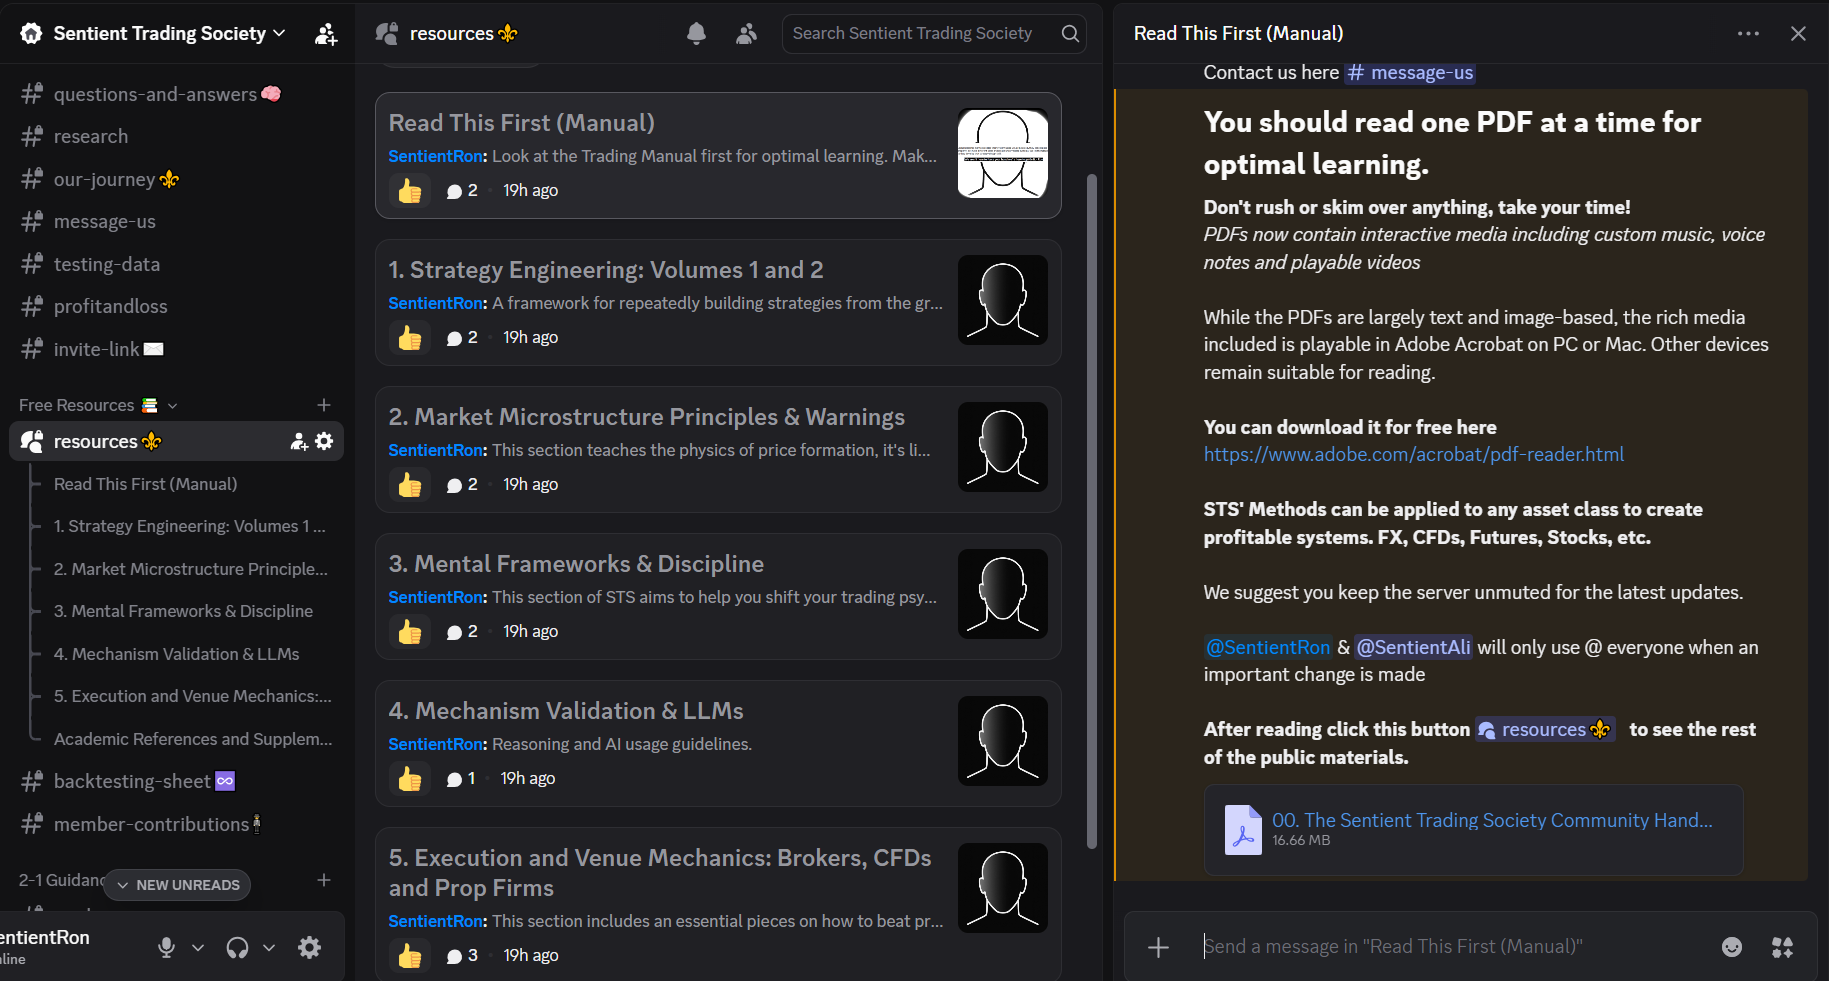Click the @SentientAli mention
This screenshot has height=981, width=1829.
point(1413,647)
